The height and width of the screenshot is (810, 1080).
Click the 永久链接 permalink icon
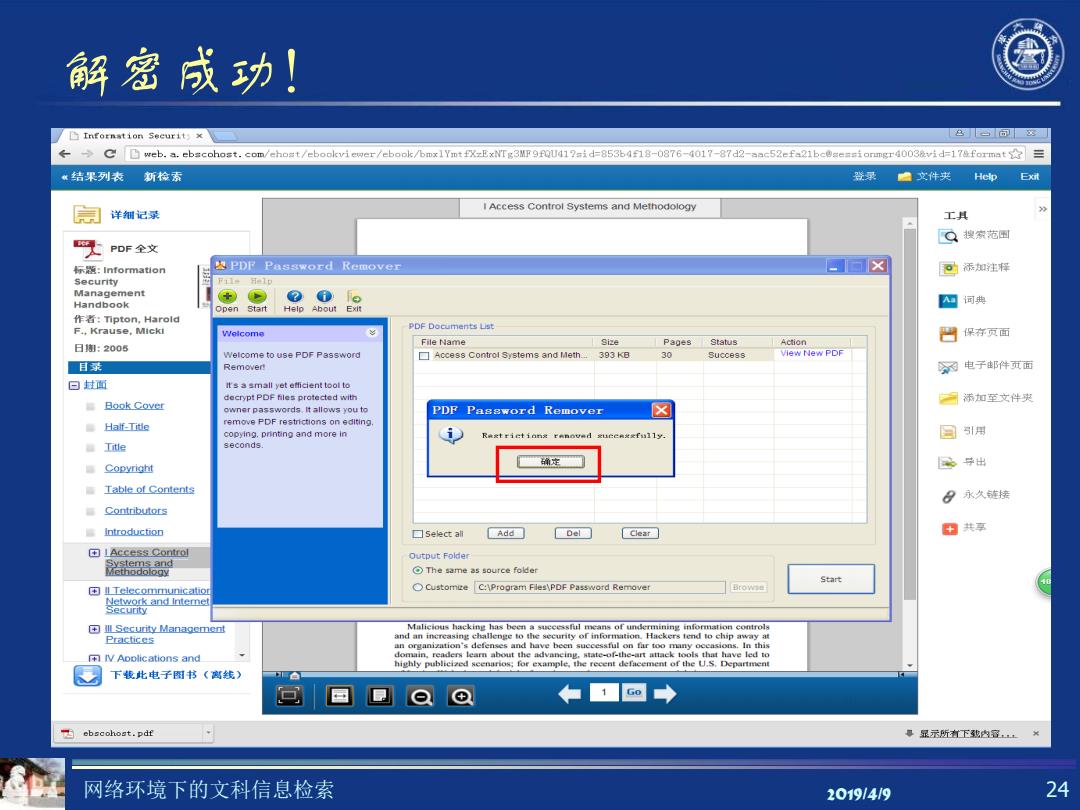click(948, 496)
